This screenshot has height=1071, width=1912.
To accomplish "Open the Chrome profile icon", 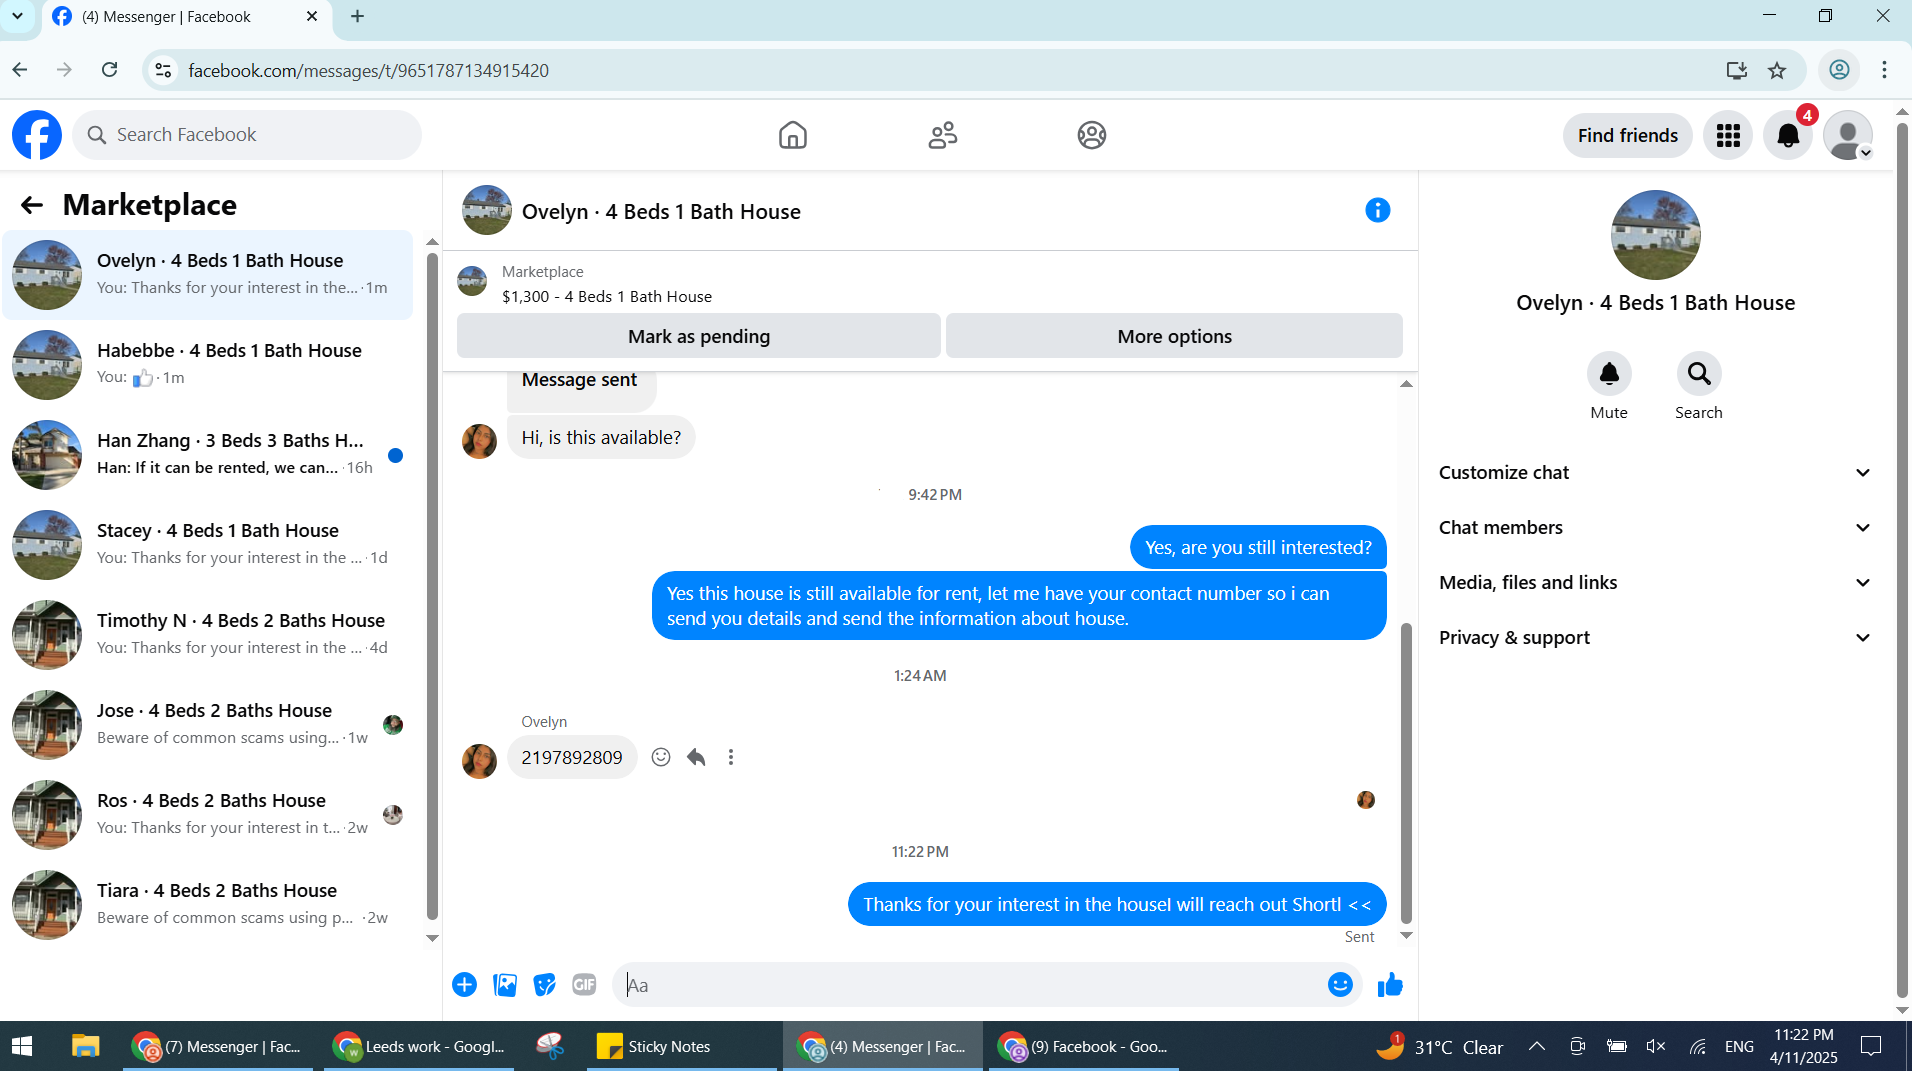I will tap(1839, 70).
